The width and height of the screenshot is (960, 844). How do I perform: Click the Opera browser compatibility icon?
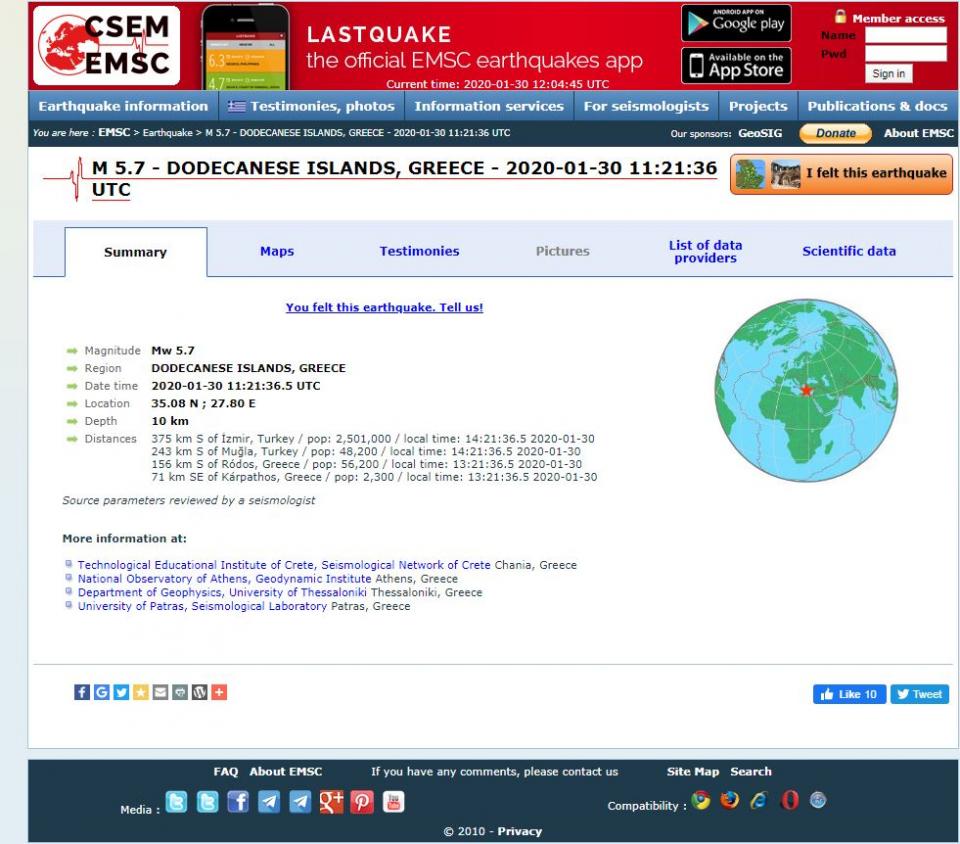(x=791, y=799)
